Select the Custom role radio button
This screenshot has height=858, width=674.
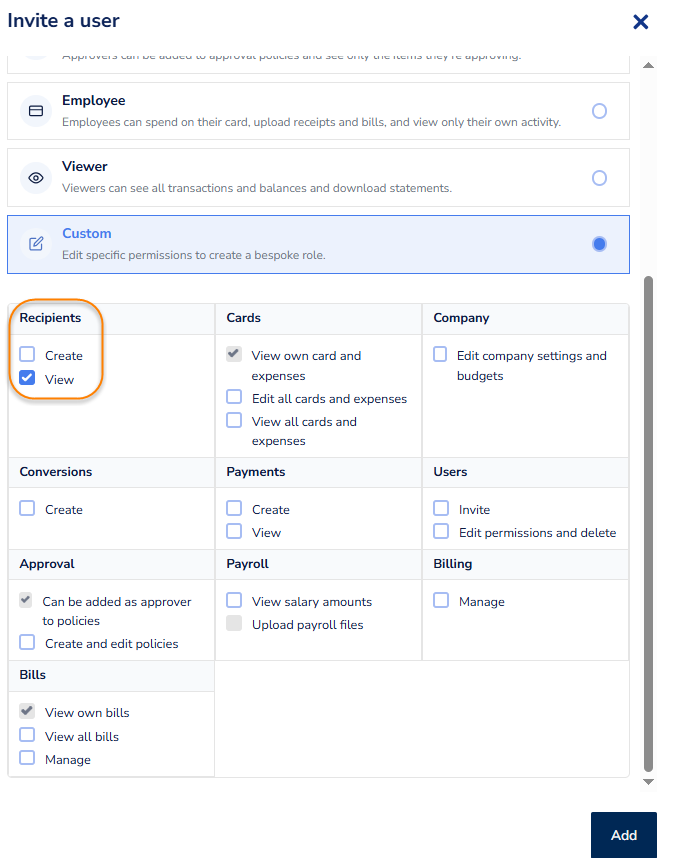pyautogui.click(x=599, y=244)
